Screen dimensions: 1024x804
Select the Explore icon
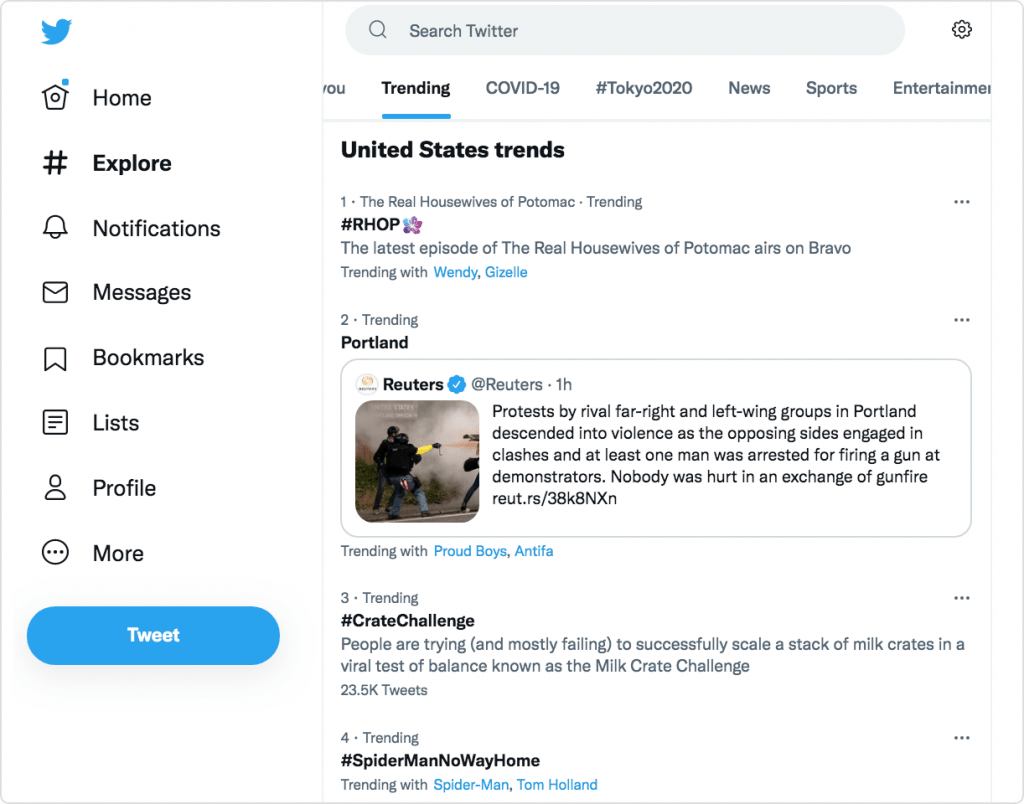tap(57, 163)
